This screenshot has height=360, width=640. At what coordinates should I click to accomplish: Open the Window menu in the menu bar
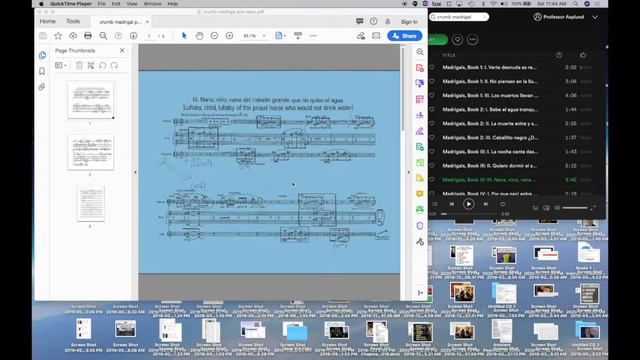(x=152, y=4)
